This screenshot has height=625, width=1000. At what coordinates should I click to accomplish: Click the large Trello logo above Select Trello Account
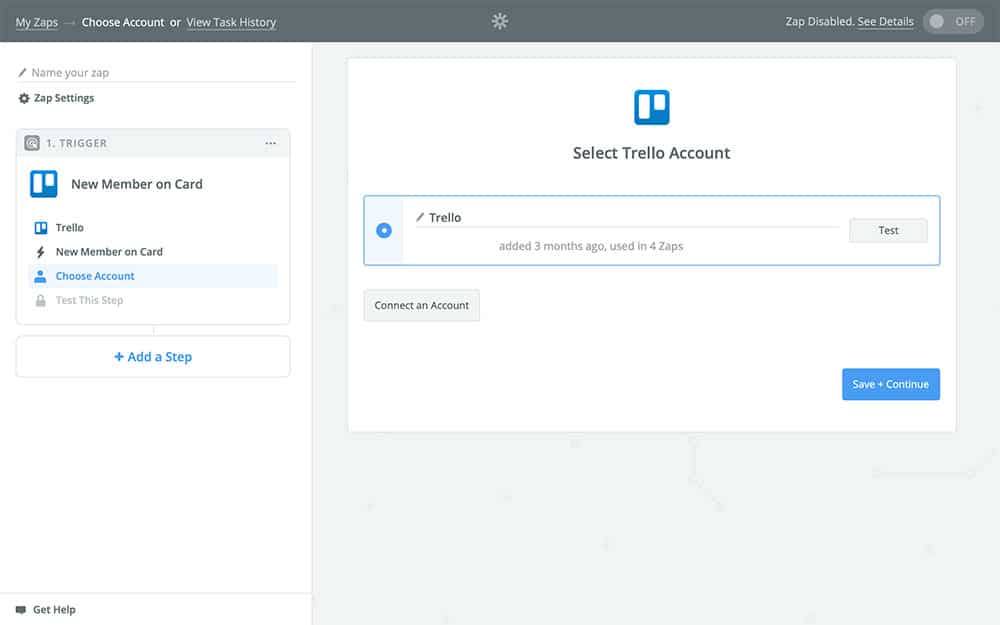pos(651,107)
